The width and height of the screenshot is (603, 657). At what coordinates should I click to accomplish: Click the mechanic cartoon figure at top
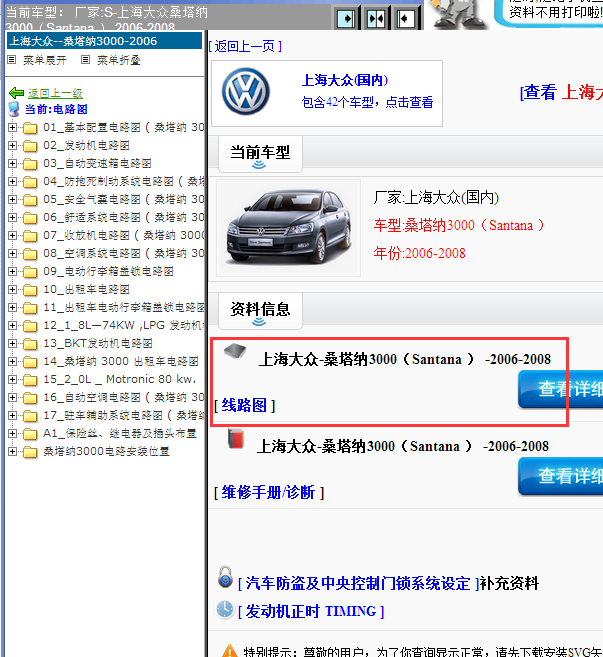pyautogui.click(x=458, y=14)
